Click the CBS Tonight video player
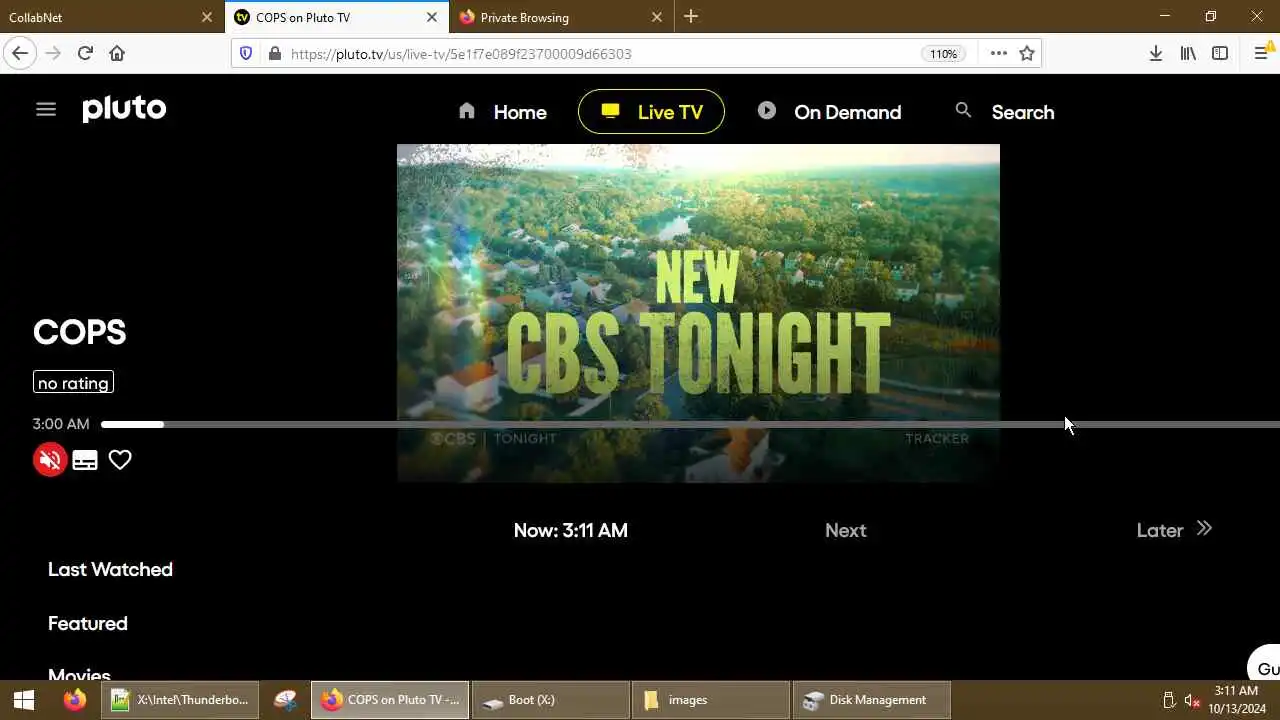Screen dimensions: 1280x720 [x=698, y=313]
